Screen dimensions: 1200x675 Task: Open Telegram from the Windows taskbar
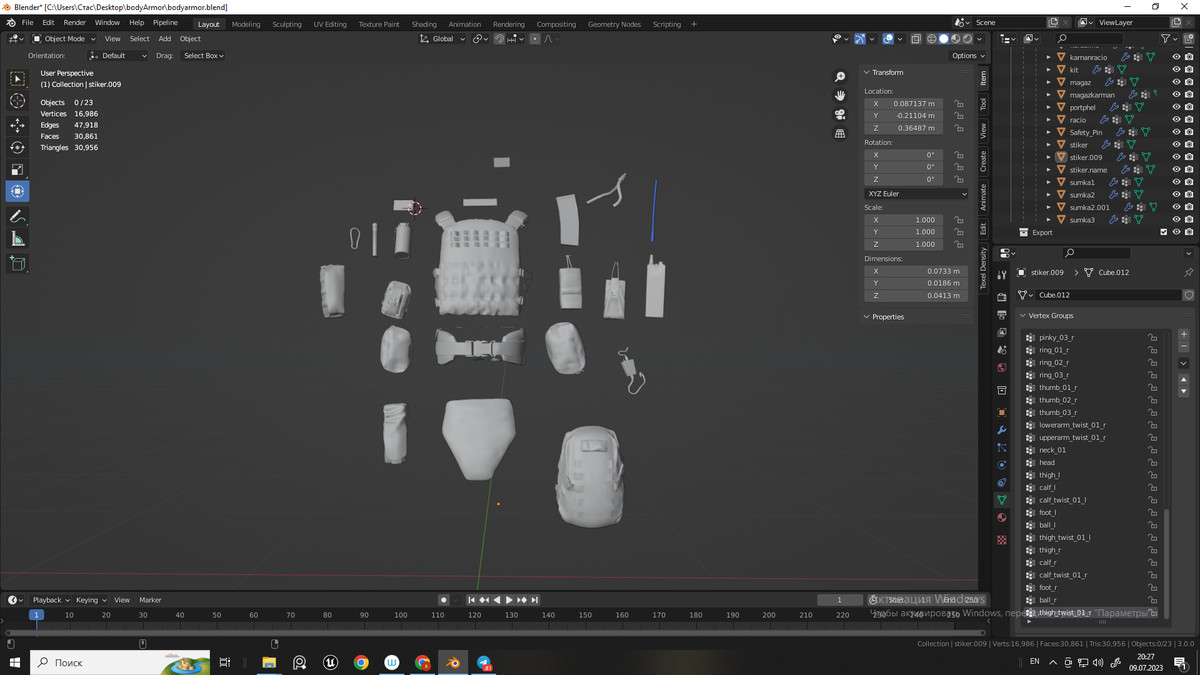tap(484, 662)
